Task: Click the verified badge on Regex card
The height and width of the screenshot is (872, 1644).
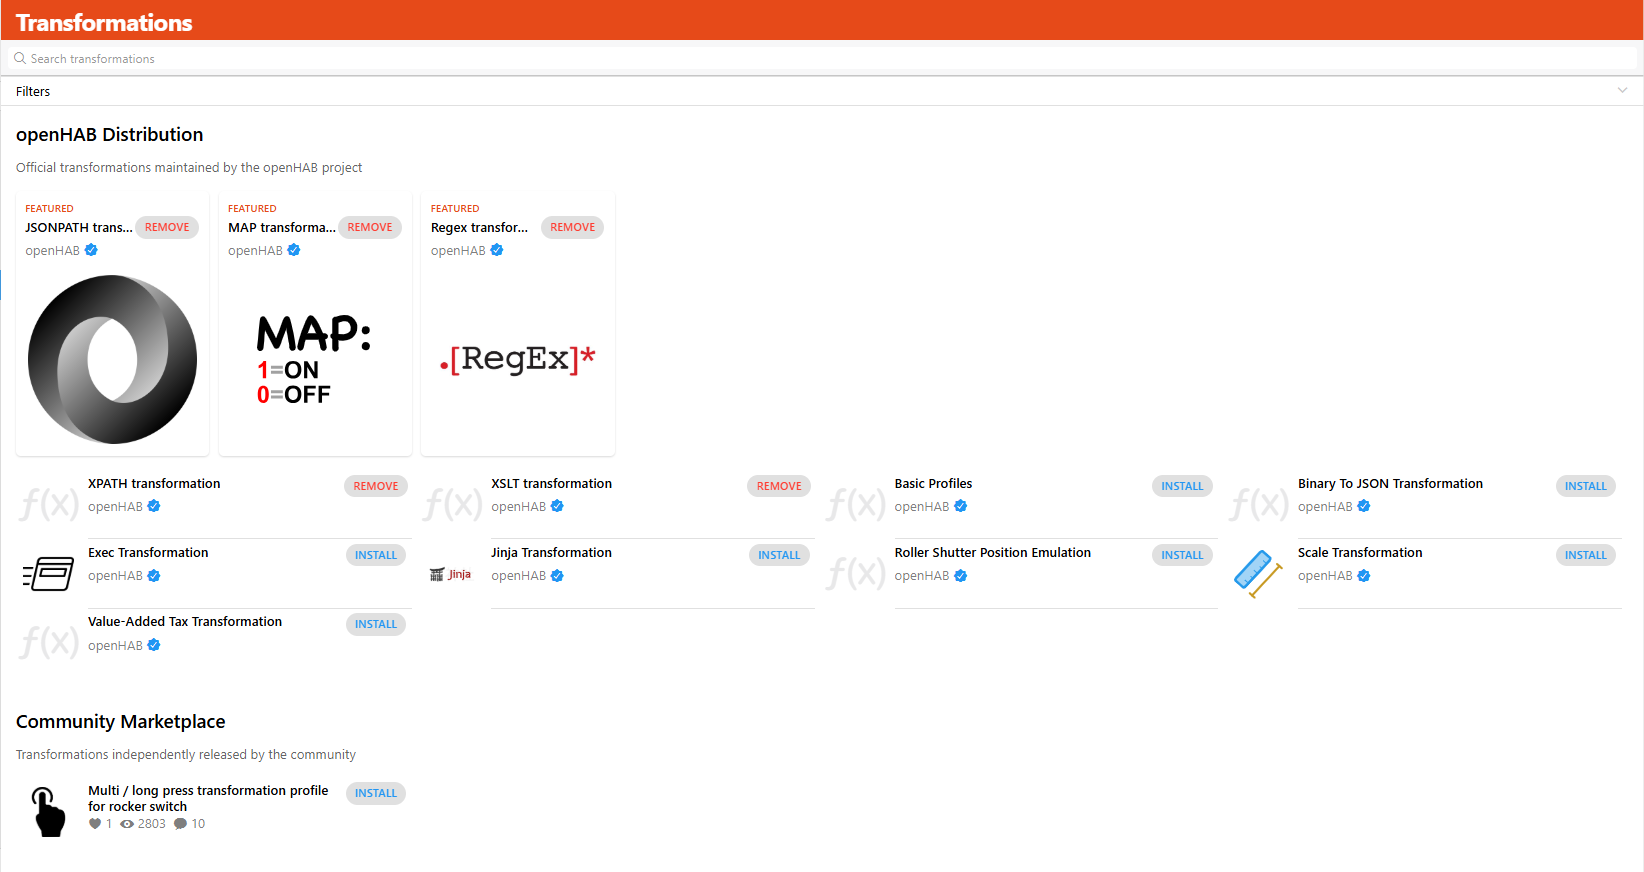Action: click(x=497, y=250)
